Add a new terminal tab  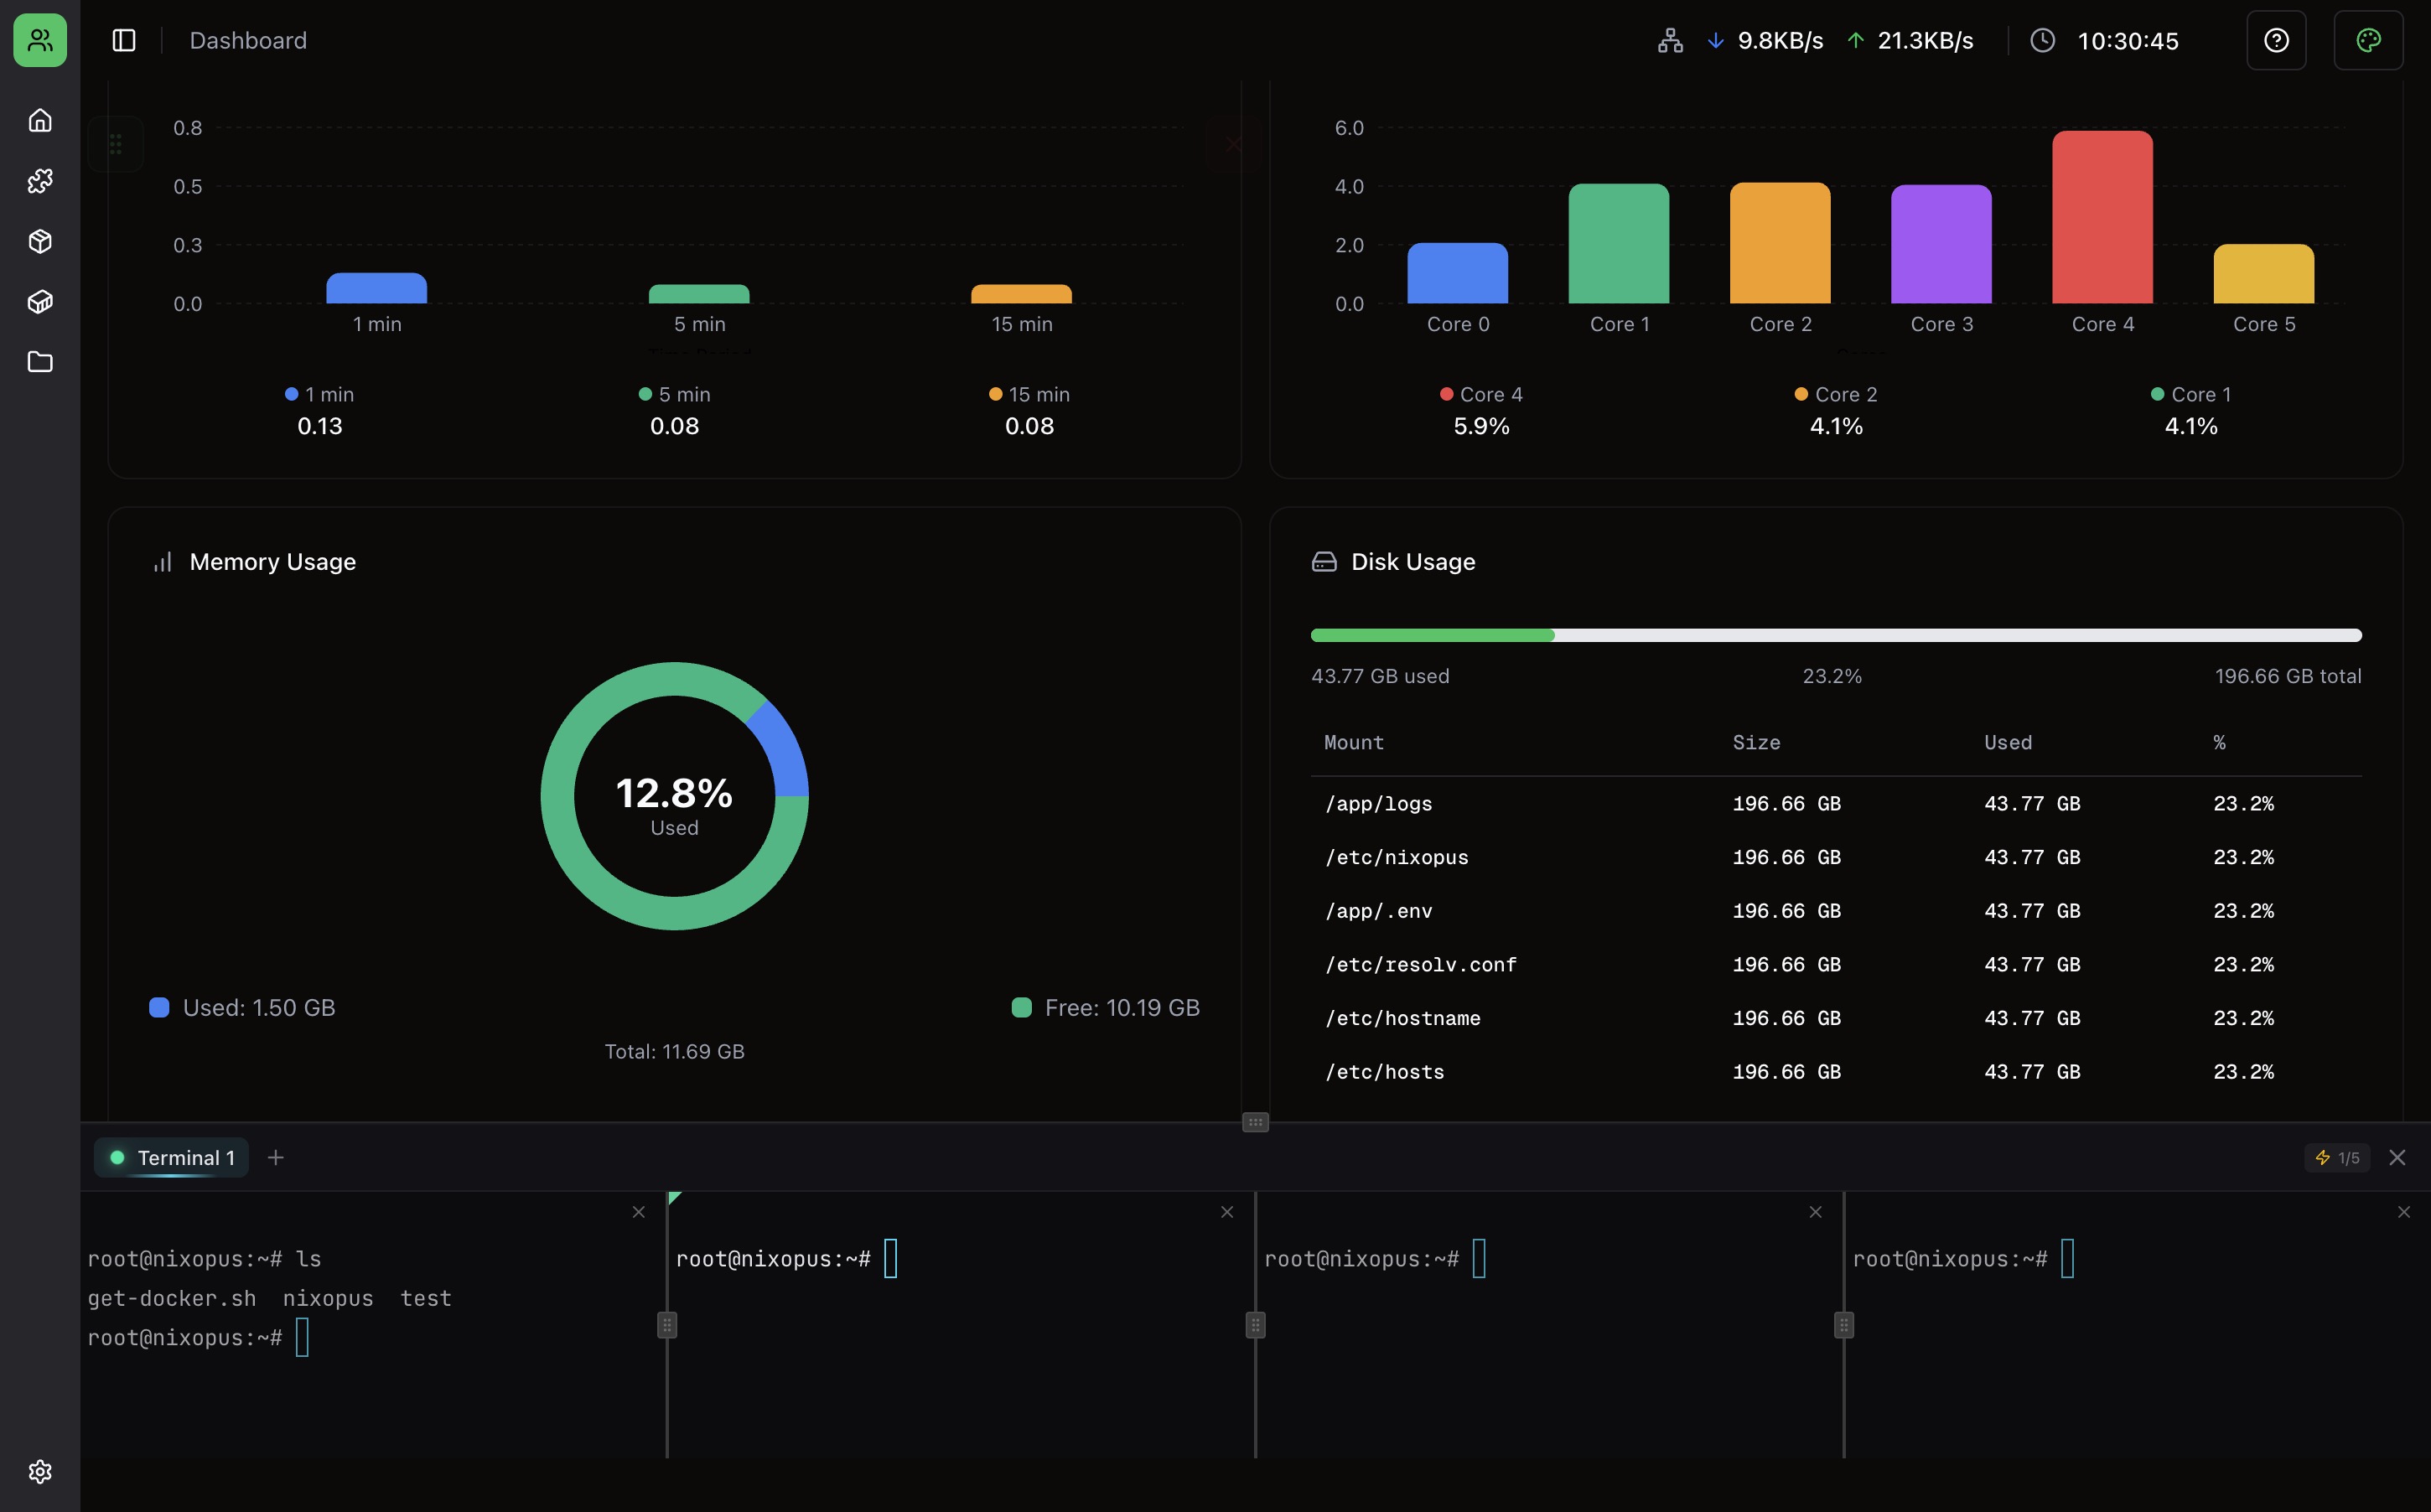(x=277, y=1157)
